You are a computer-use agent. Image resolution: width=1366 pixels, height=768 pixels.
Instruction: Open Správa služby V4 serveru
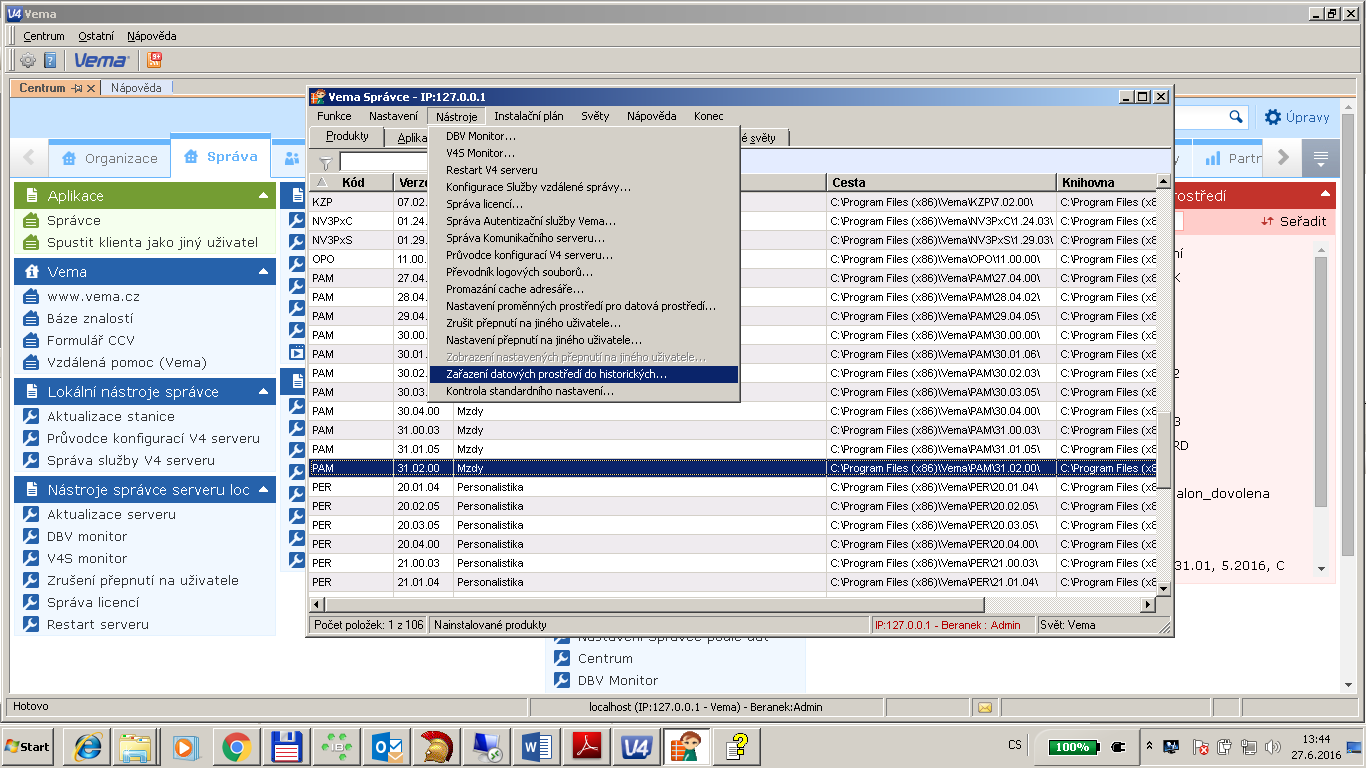pyautogui.click(x=130, y=460)
